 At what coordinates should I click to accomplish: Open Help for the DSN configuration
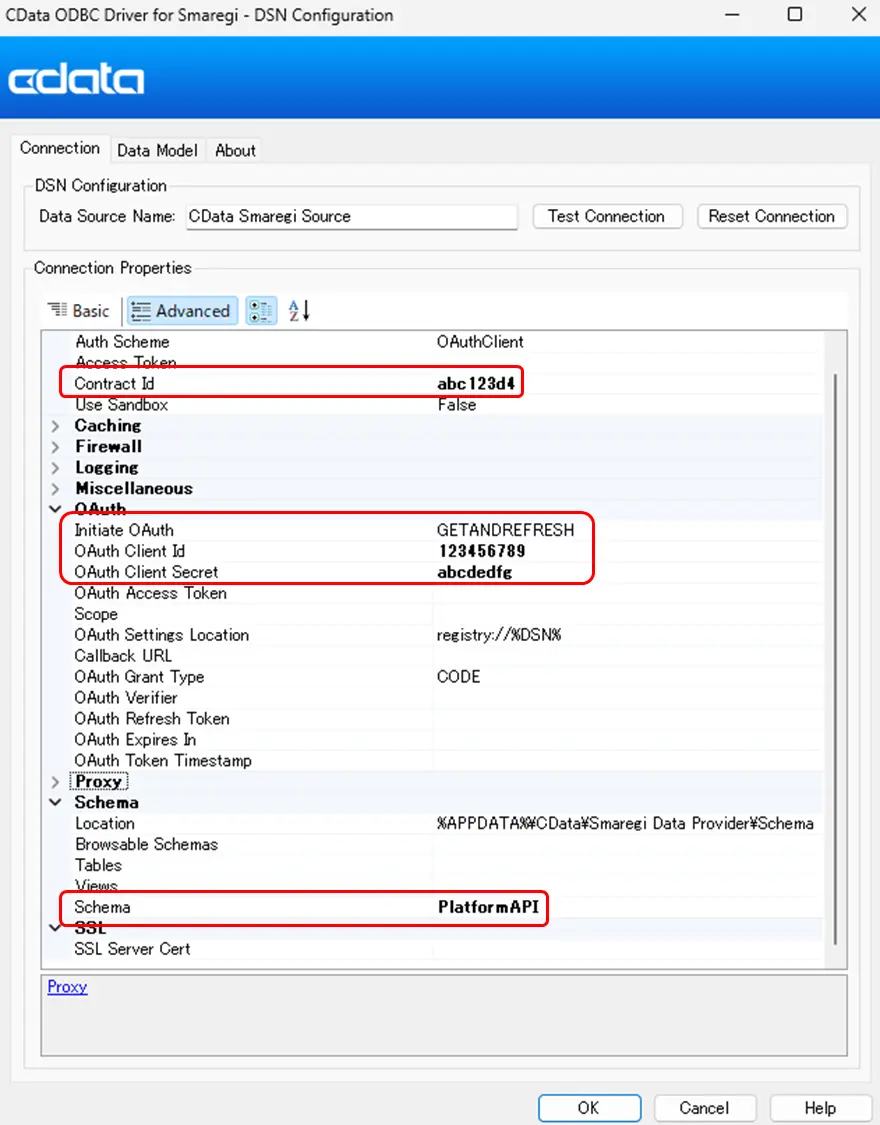(820, 1108)
